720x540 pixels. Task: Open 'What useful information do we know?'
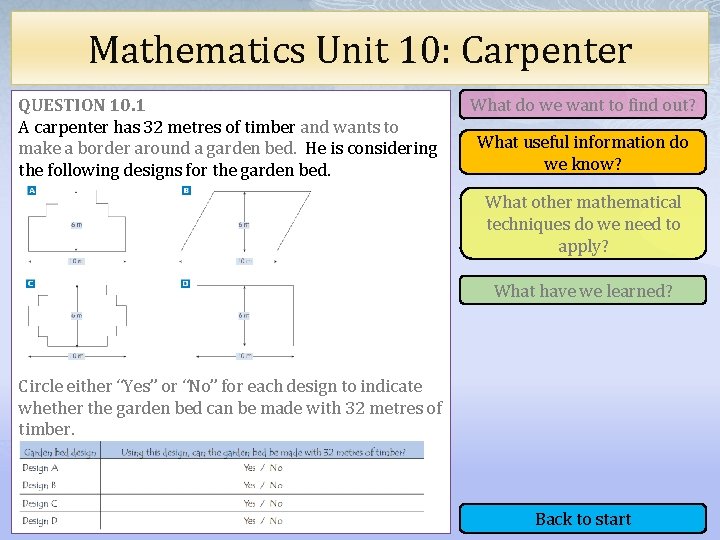(582, 152)
